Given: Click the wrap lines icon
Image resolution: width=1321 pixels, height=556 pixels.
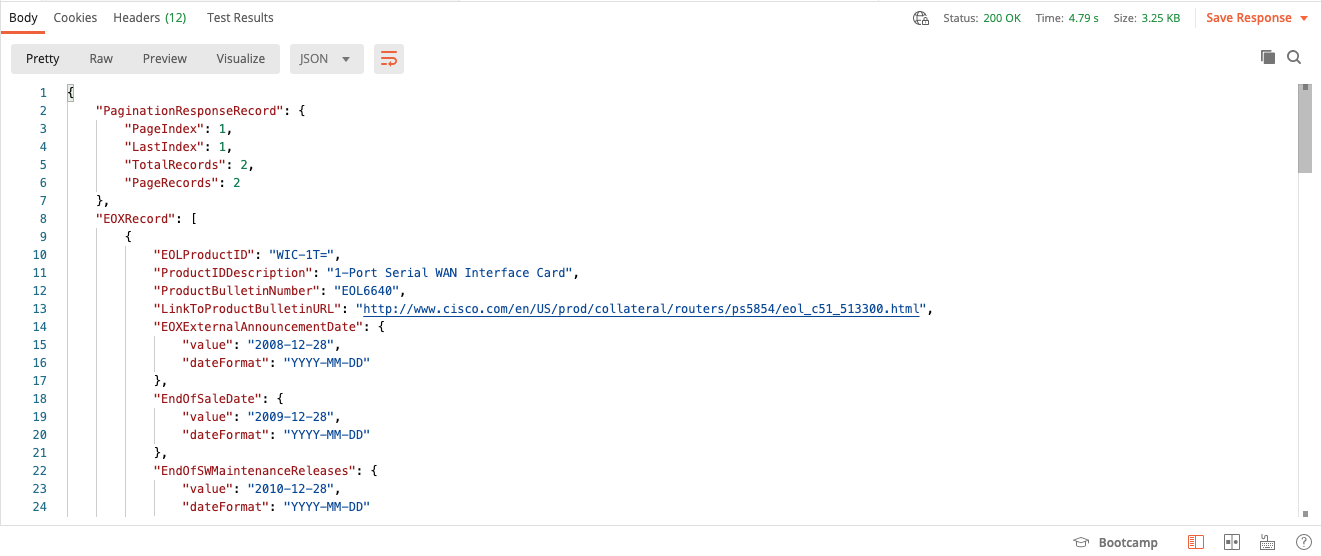Looking at the screenshot, I should (x=389, y=59).
